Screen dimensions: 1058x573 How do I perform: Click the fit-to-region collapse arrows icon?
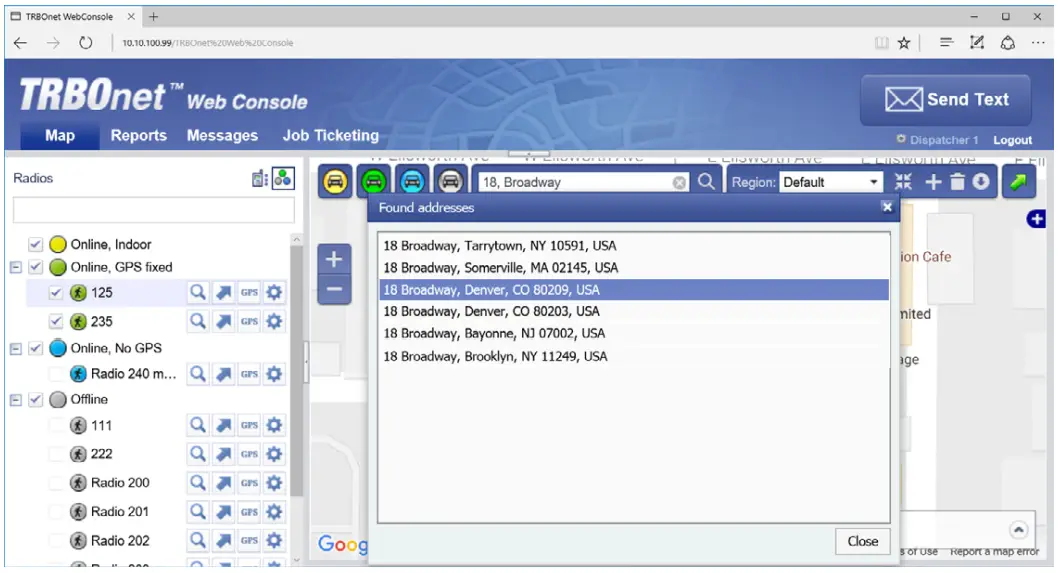(903, 182)
